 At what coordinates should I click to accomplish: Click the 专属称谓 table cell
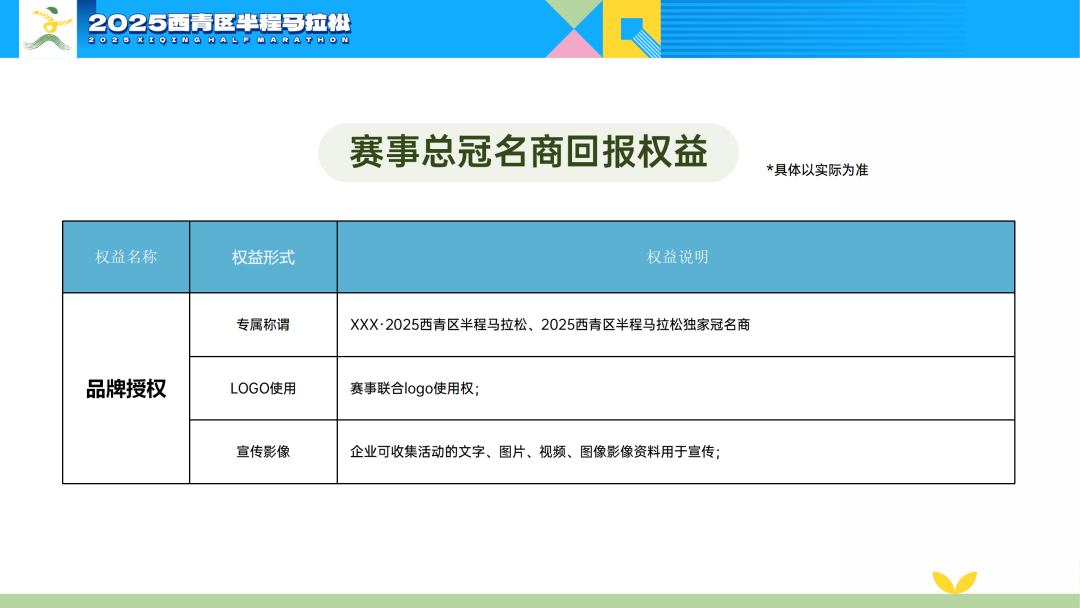point(263,325)
